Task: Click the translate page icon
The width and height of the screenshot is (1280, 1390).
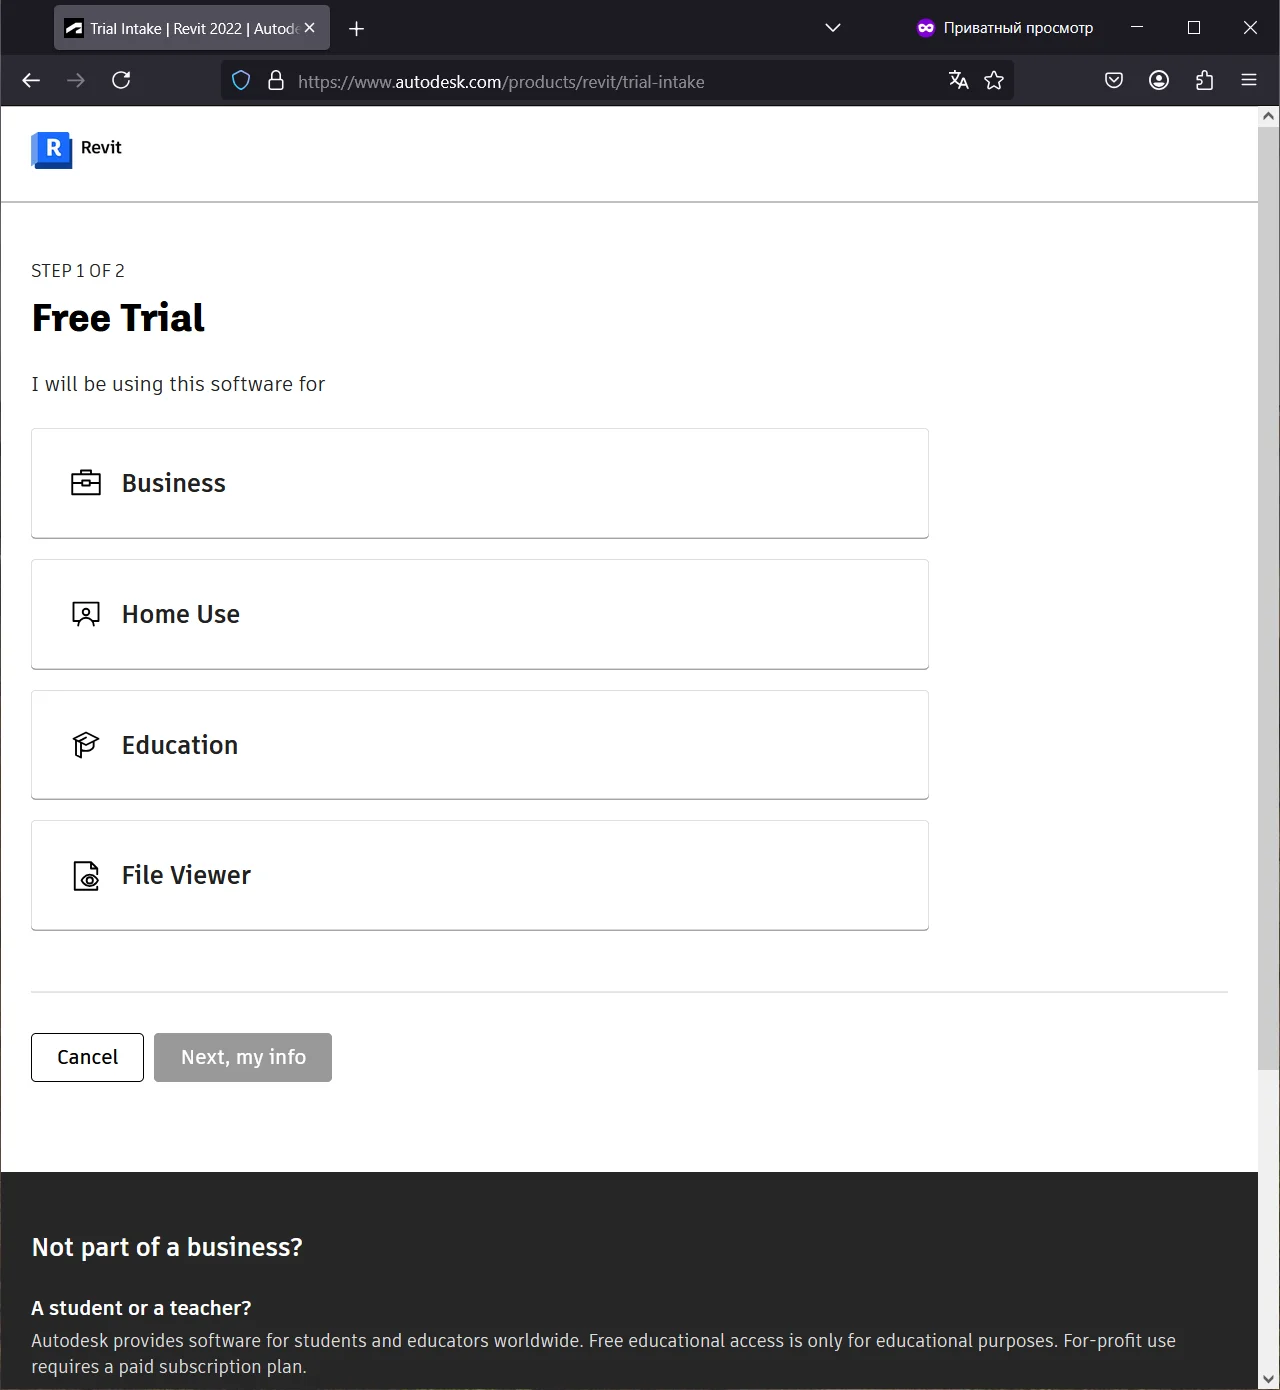Action: click(x=958, y=81)
